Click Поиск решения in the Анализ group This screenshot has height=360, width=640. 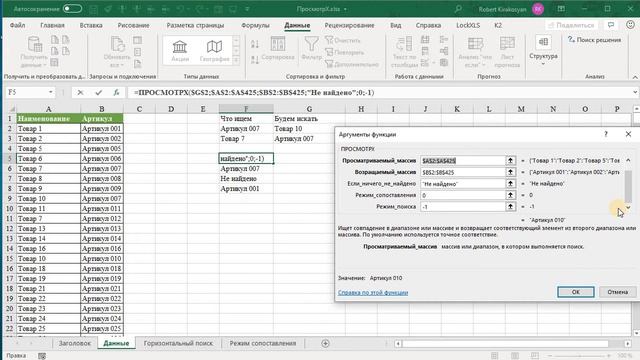(594, 40)
